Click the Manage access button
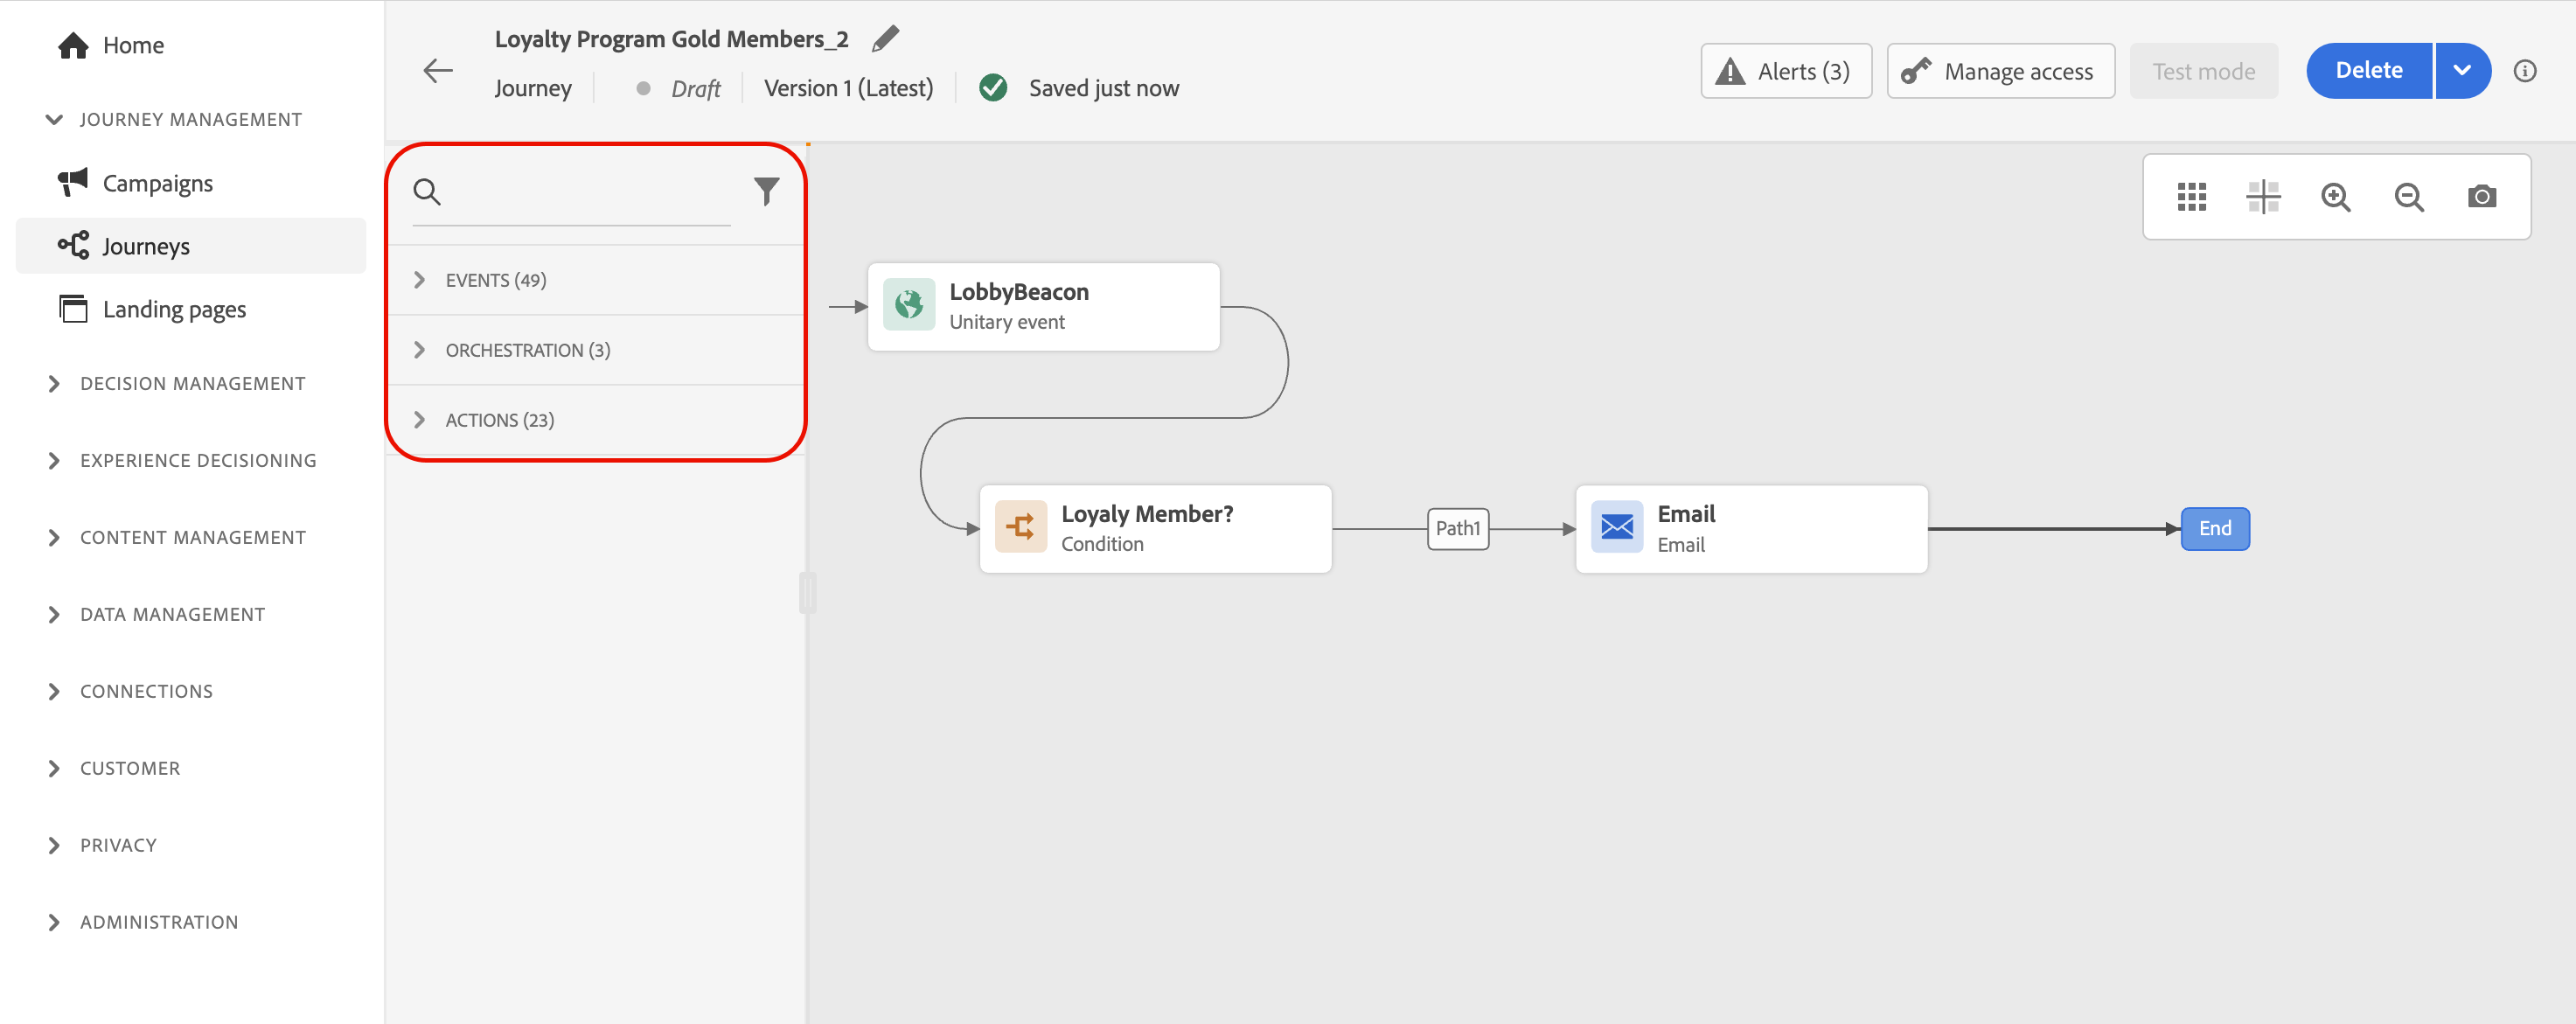This screenshot has width=2576, height=1024. 2000,71
